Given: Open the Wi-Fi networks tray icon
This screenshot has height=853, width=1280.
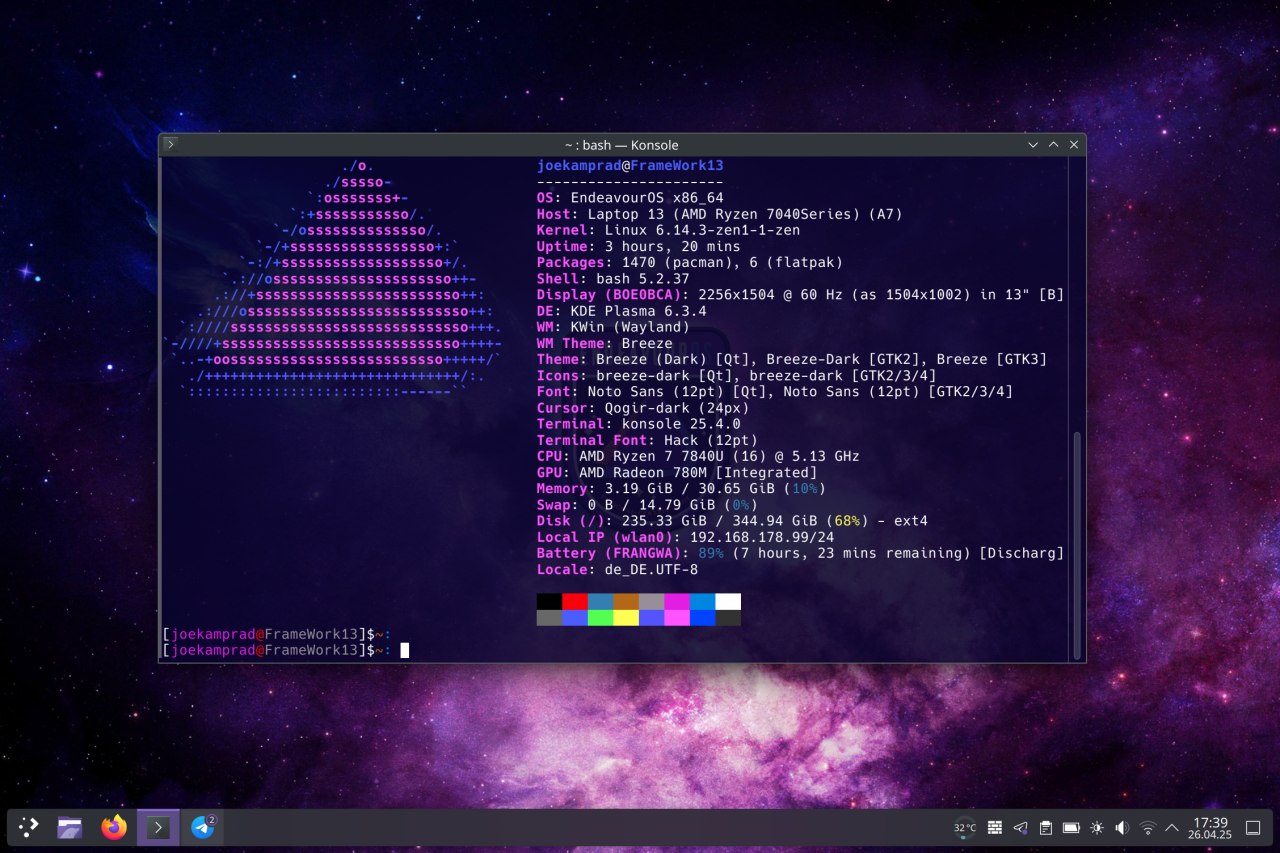Looking at the screenshot, I should (1148, 828).
